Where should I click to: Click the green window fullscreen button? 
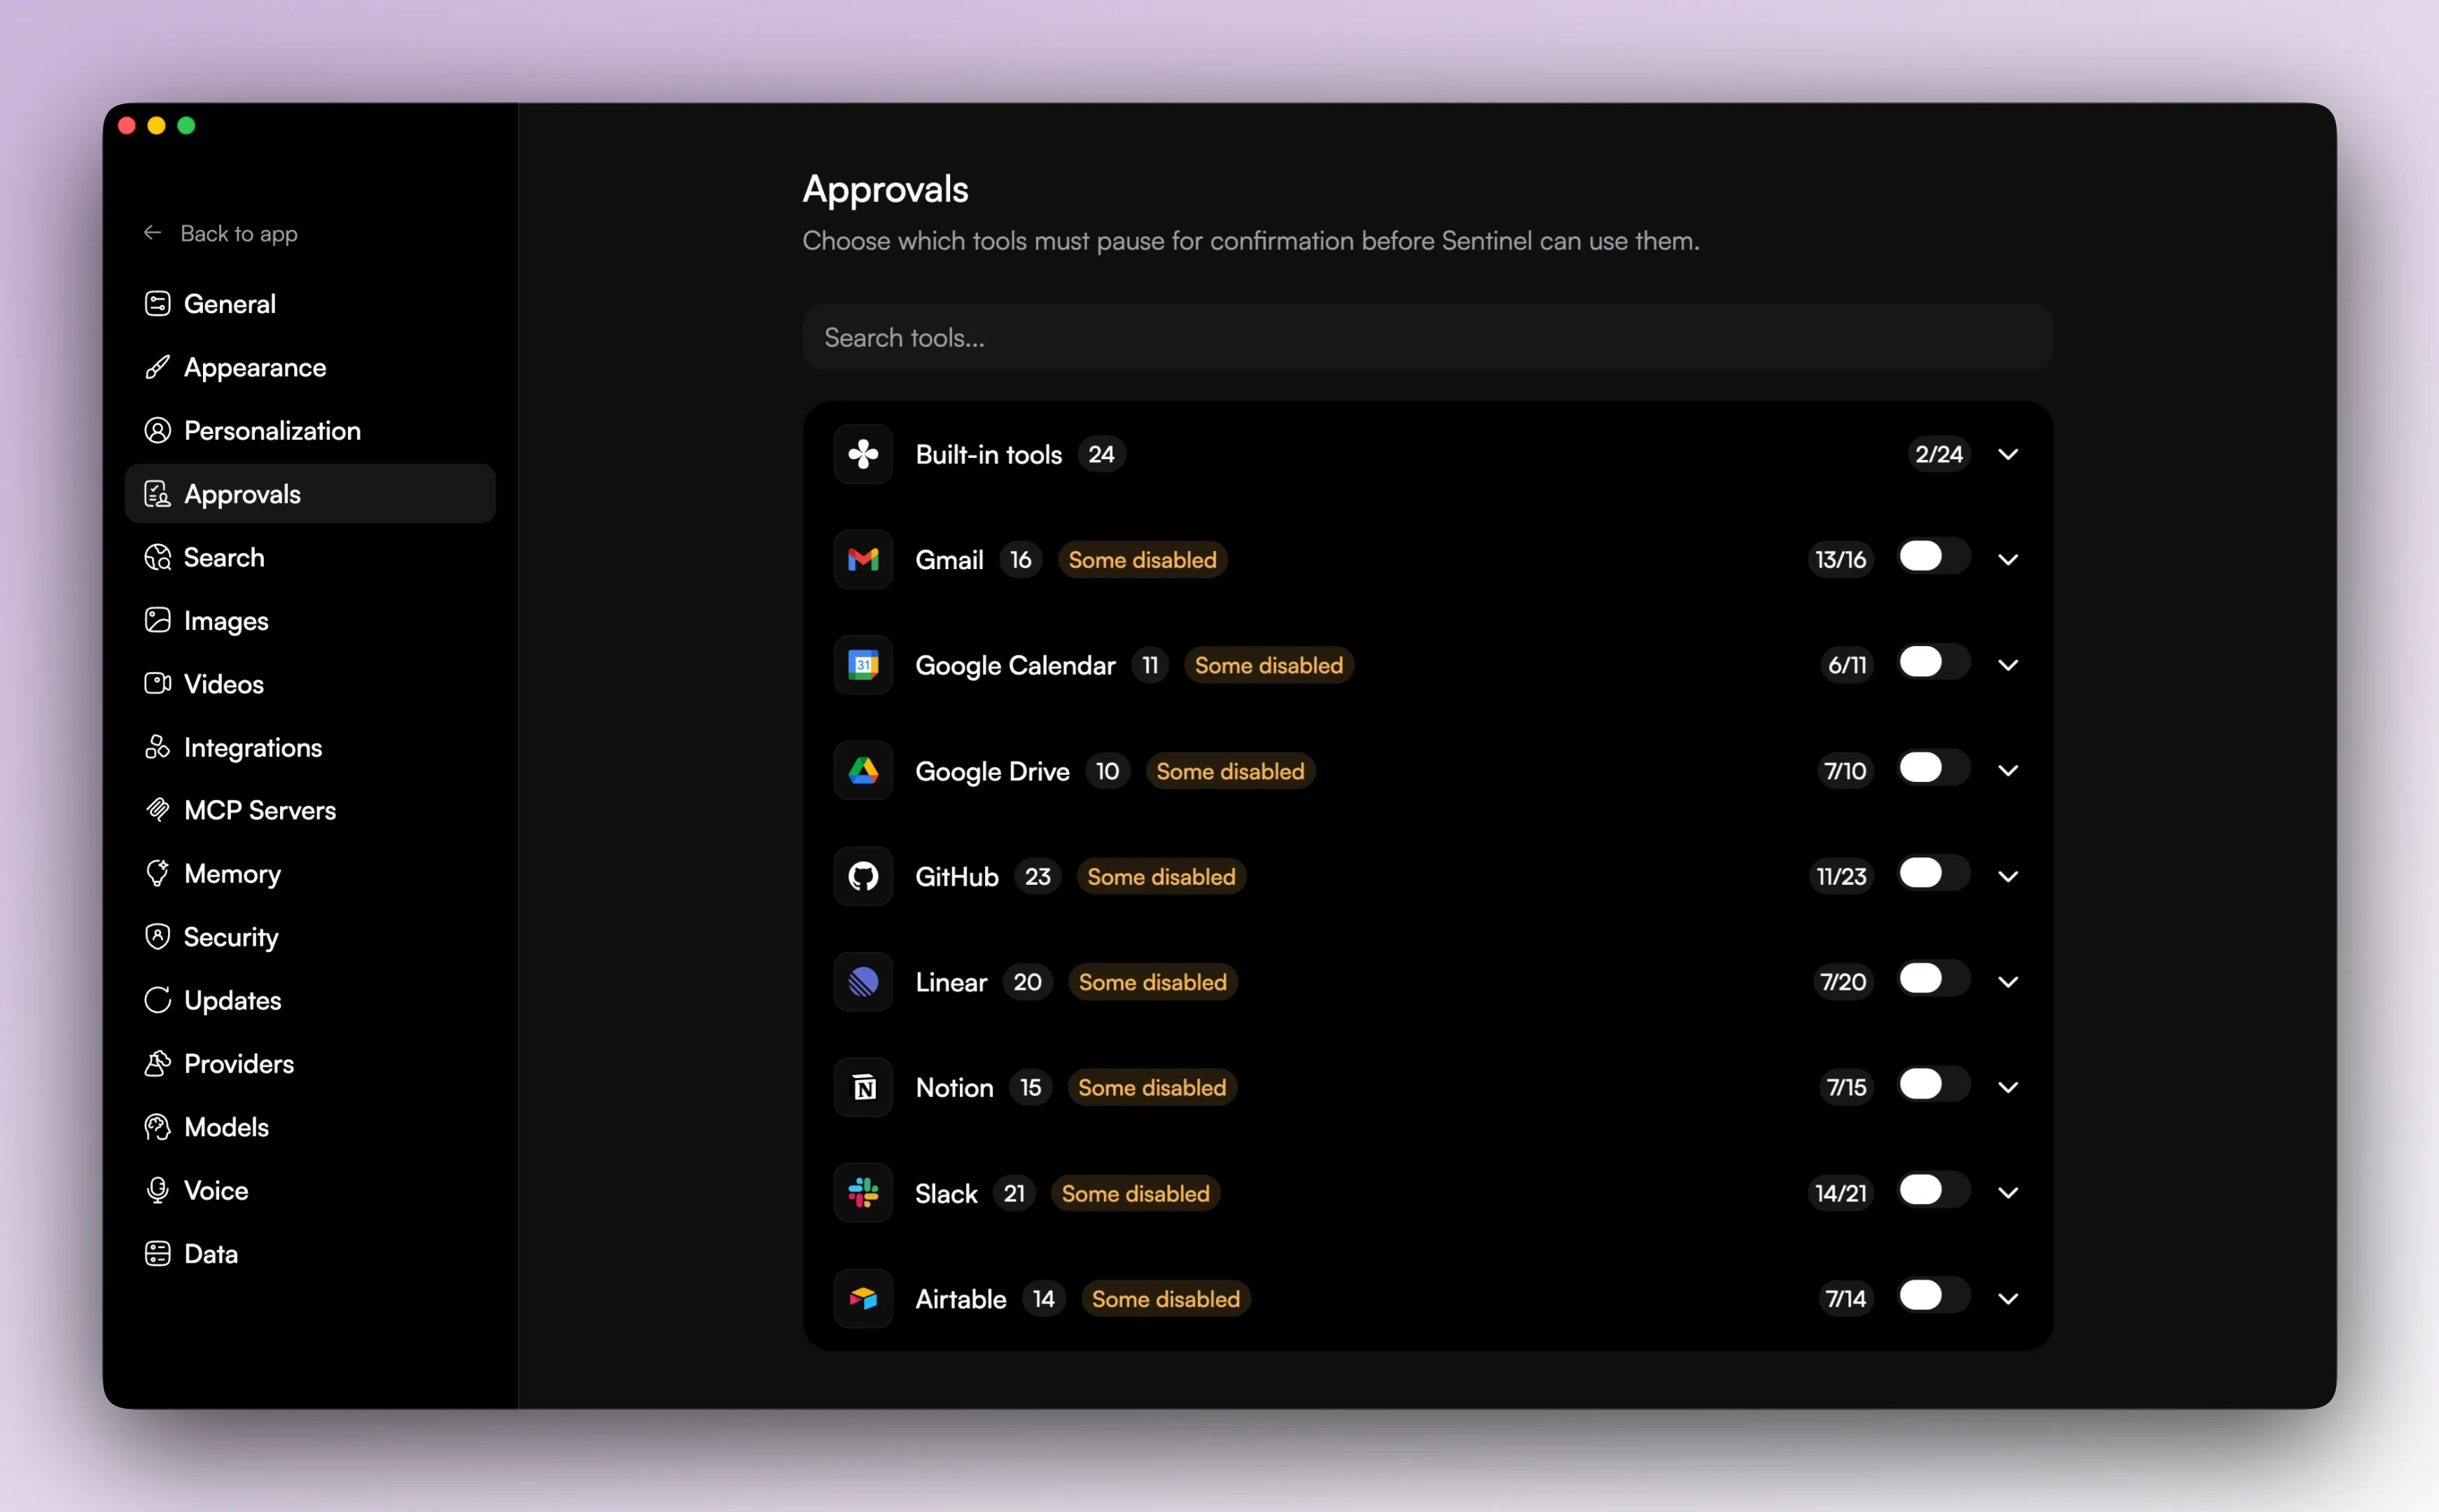186,125
